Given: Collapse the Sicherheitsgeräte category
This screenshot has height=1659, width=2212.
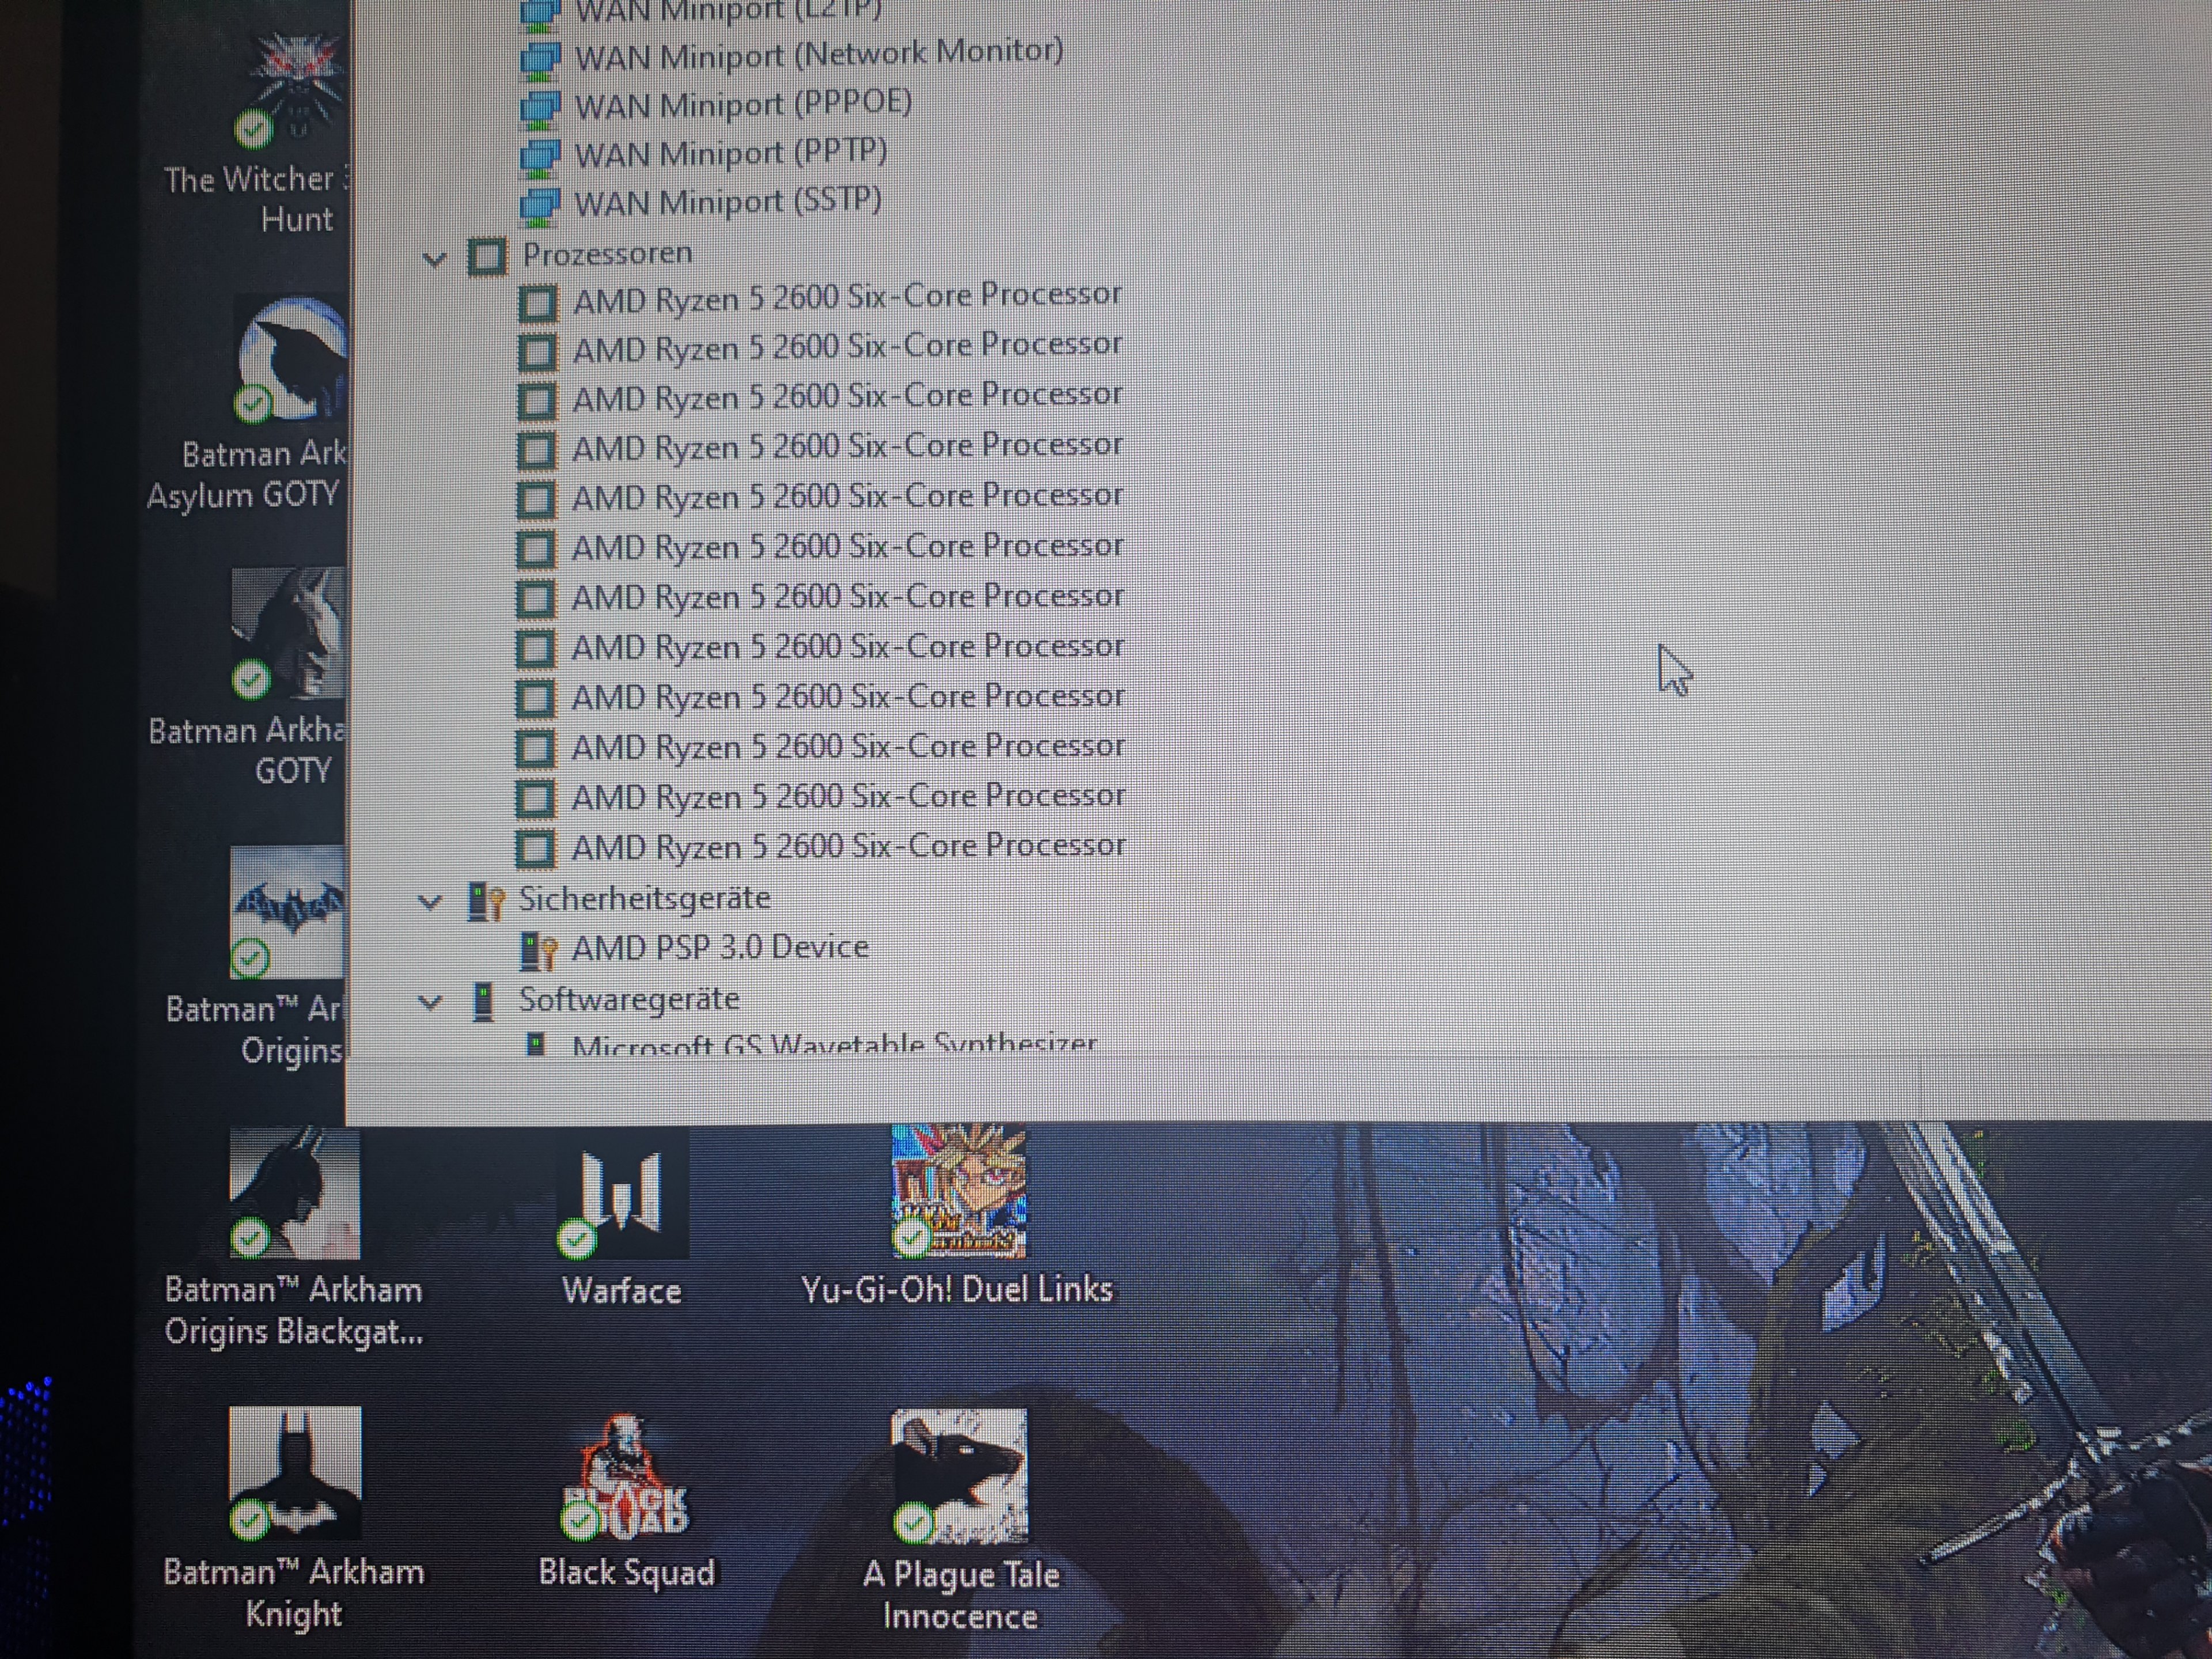Looking at the screenshot, I should (430, 902).
